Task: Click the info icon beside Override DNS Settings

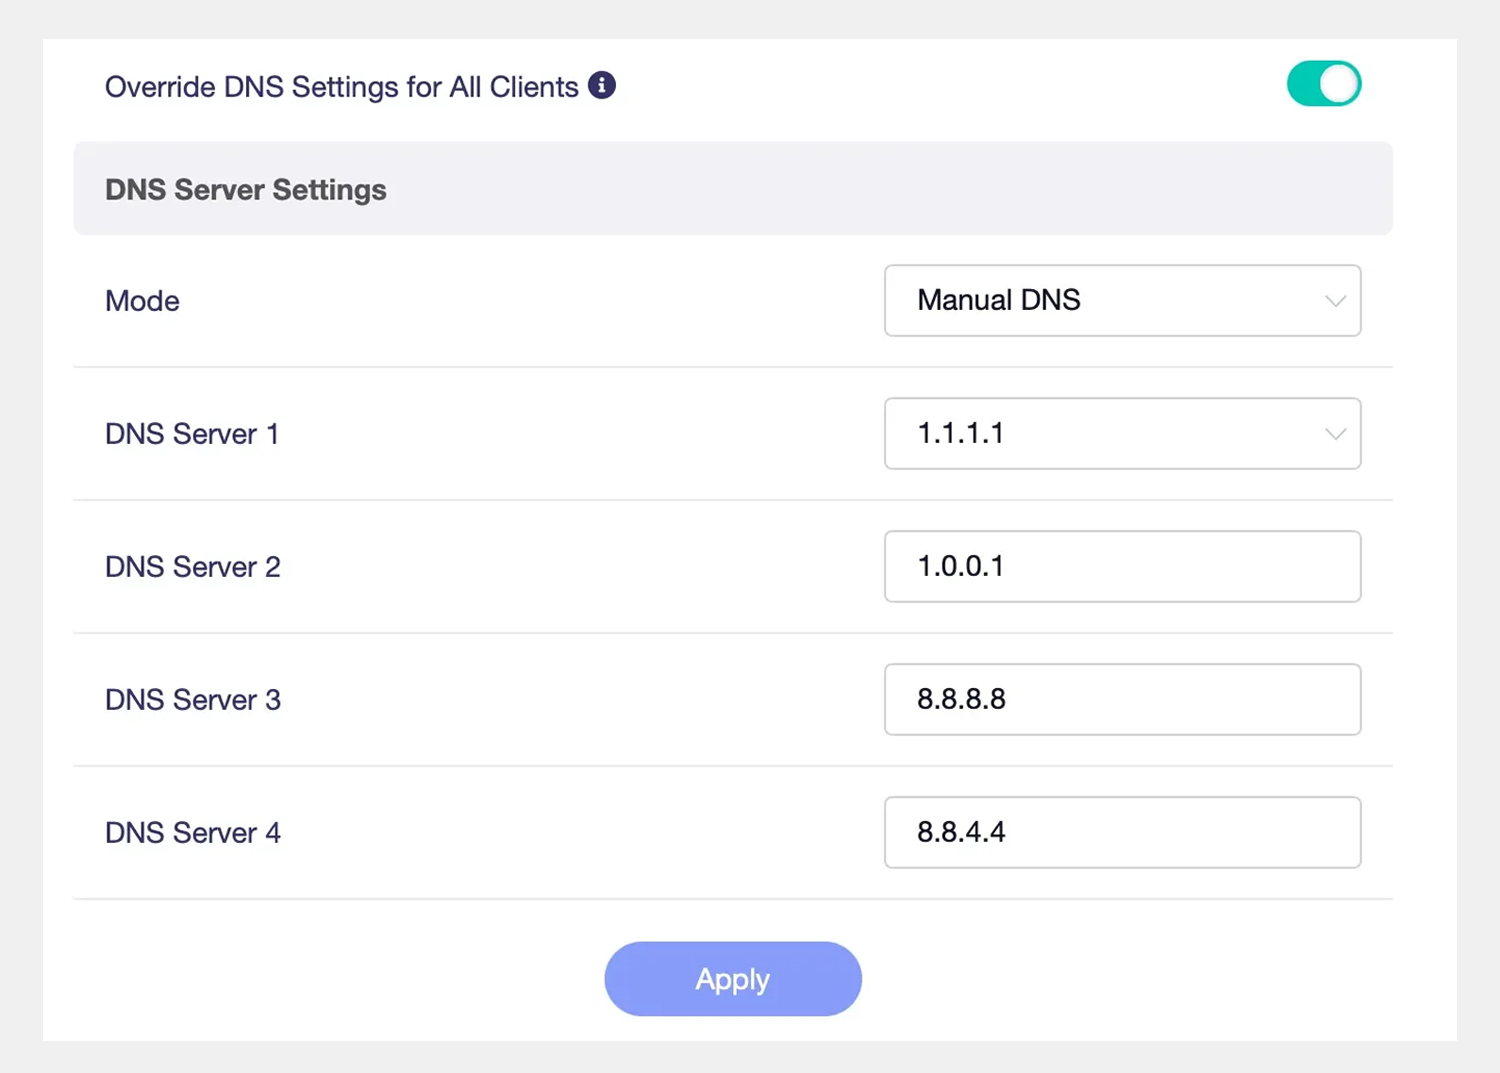Action: click(x=601, y=86)
